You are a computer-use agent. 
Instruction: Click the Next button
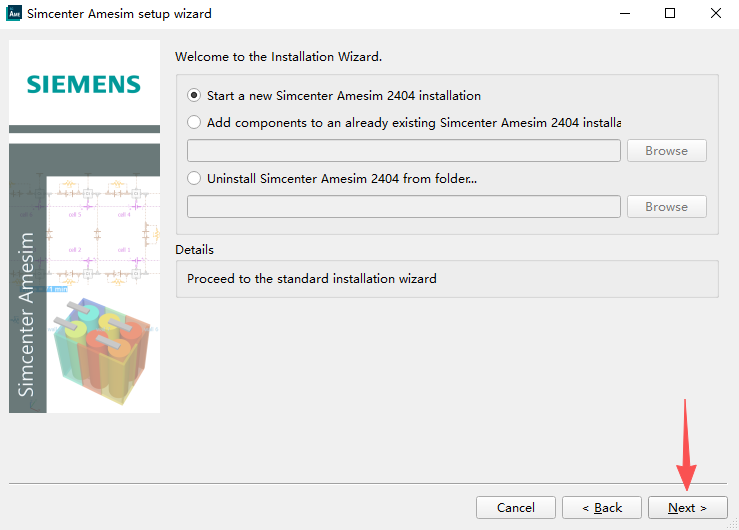[687, 507]
